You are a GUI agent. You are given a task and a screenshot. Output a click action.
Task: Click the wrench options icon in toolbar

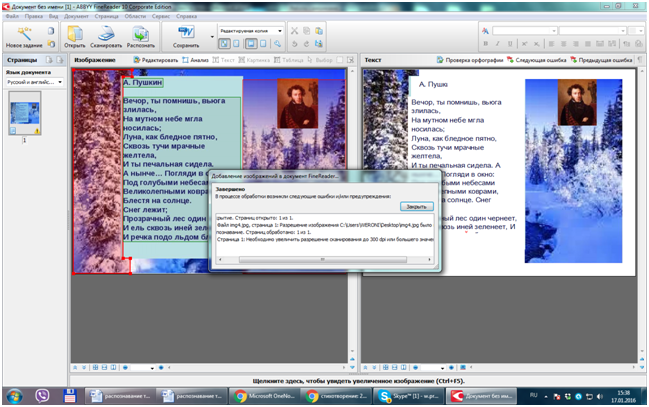point(277,43)
